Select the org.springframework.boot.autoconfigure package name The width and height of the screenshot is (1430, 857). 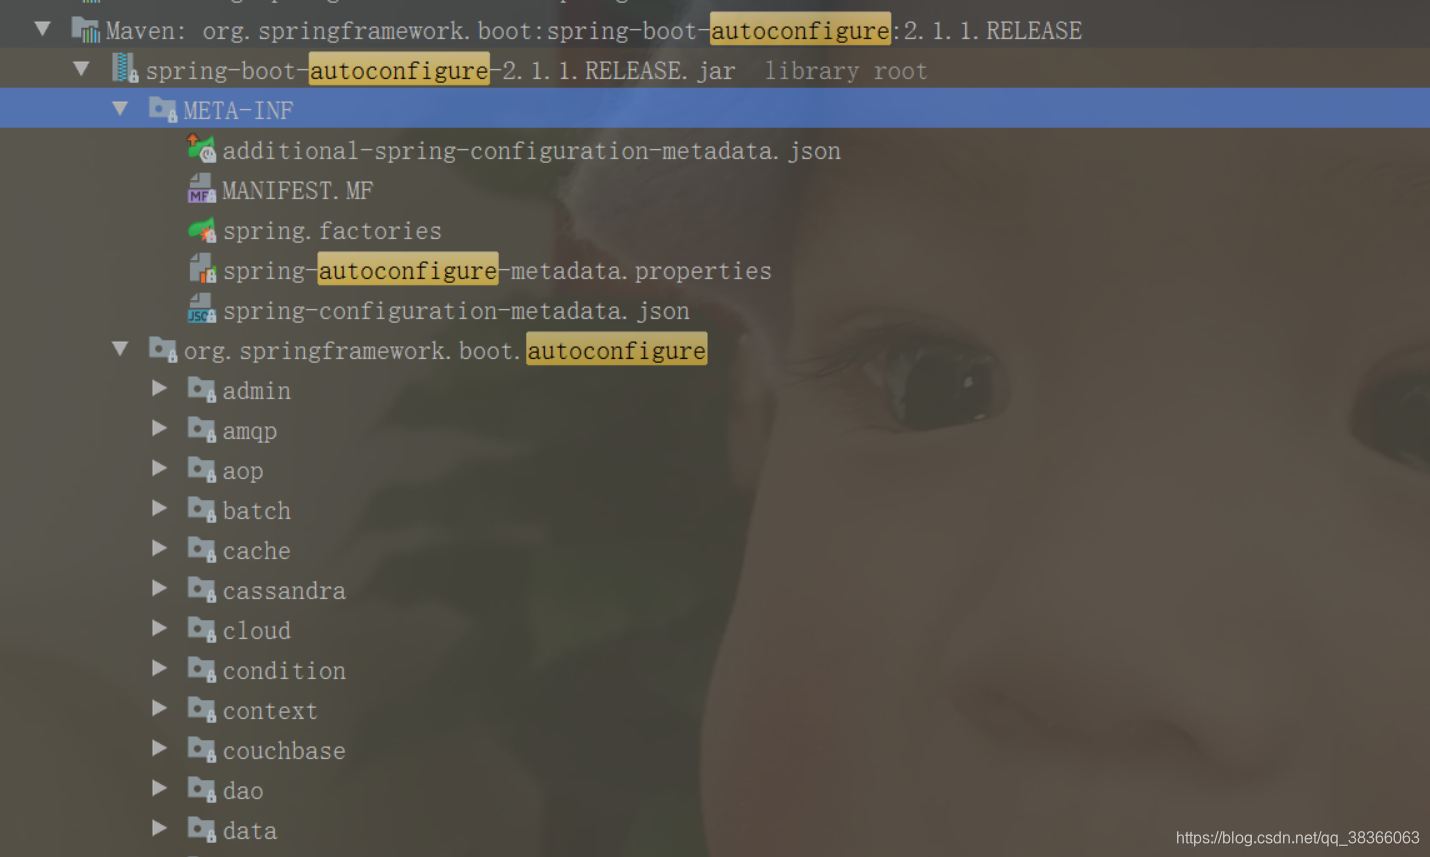pyautogui.click(x=445, y=351)
